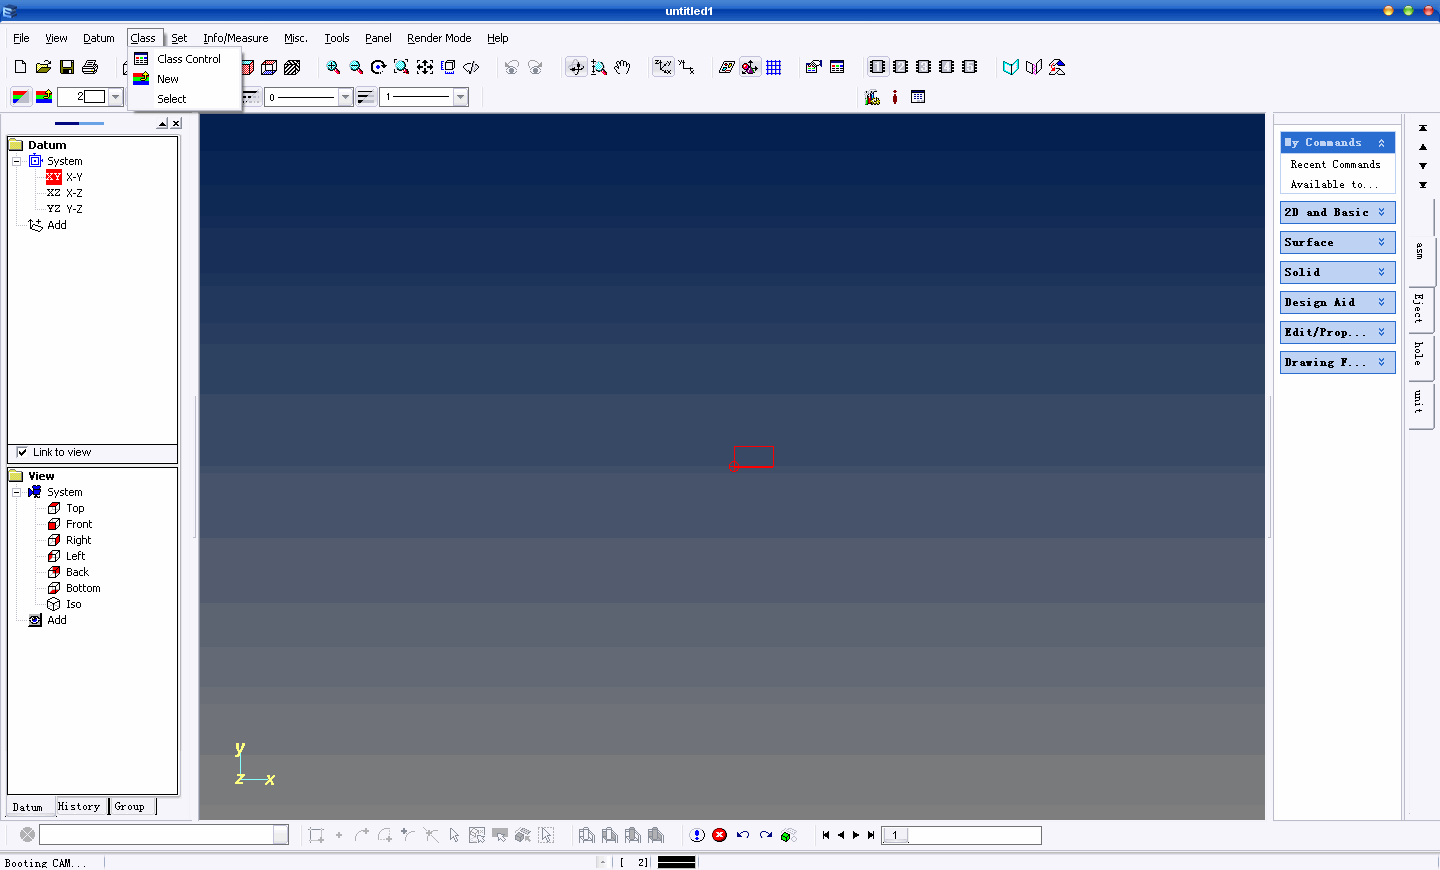The height and width of the screenshot is (870, 1440).
Task: Click the status bar black color swatch
Action: (x=676, y=862)
